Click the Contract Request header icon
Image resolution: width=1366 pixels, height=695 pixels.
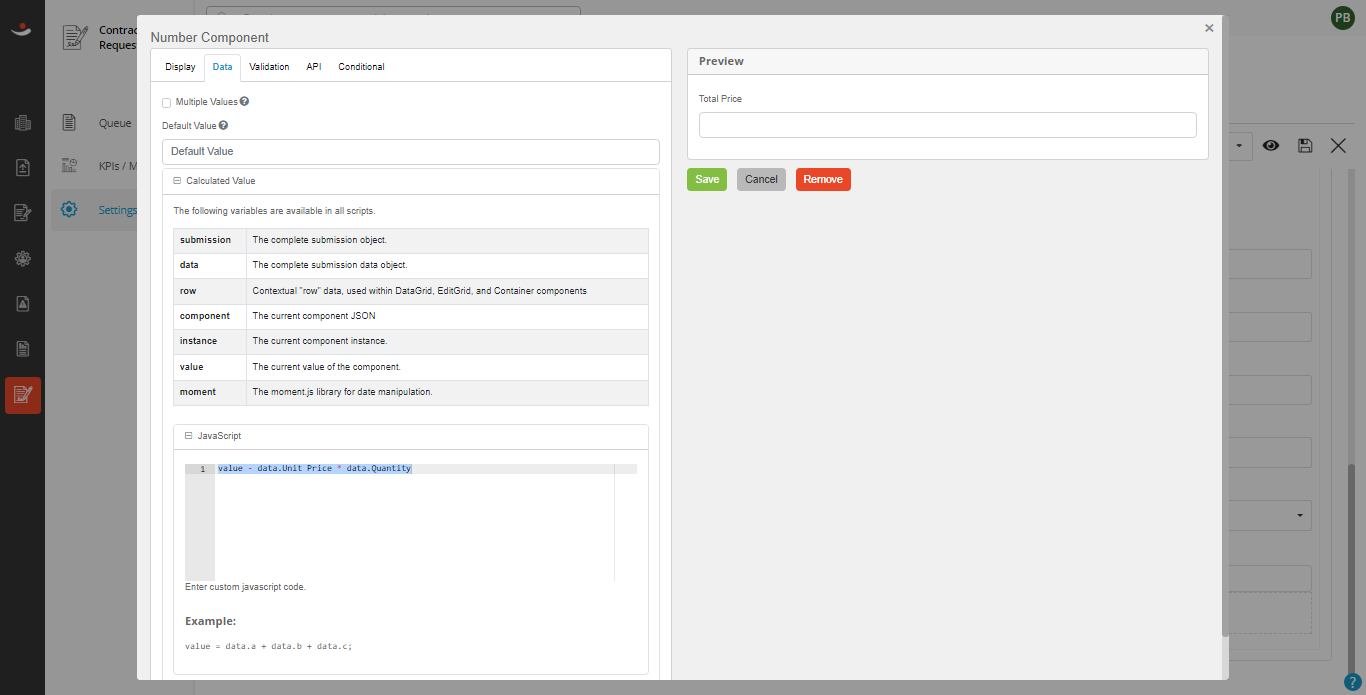(75, 37)
